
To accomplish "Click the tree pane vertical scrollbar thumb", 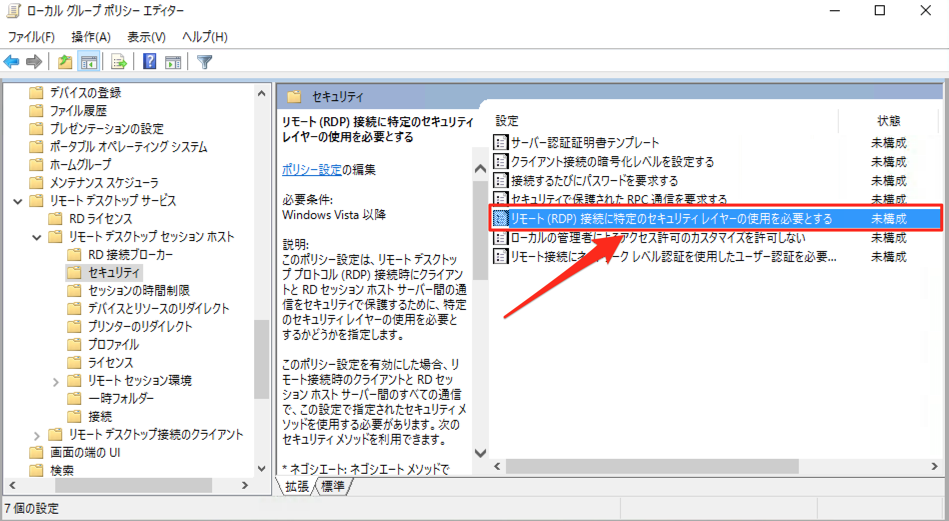I will (261, 359).
